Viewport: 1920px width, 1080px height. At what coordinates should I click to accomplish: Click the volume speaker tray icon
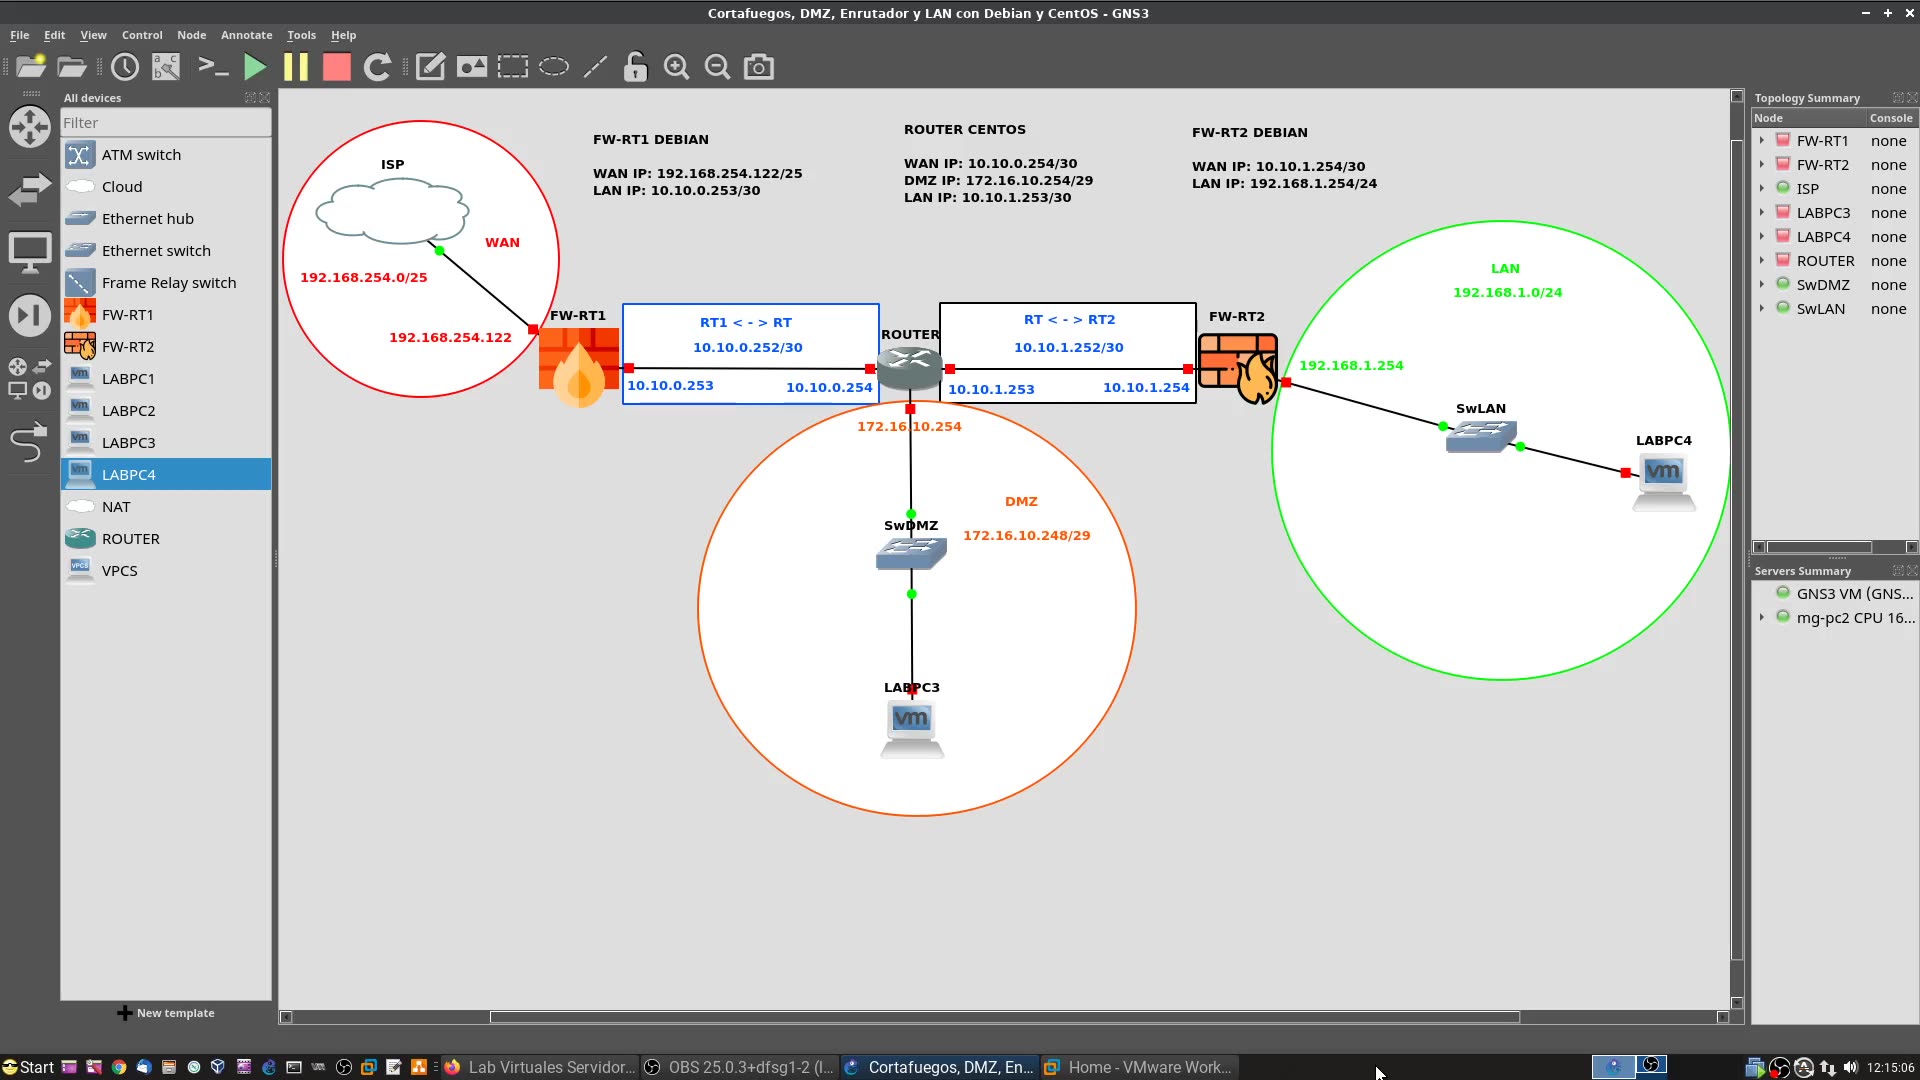[x=1851, y=1067]
